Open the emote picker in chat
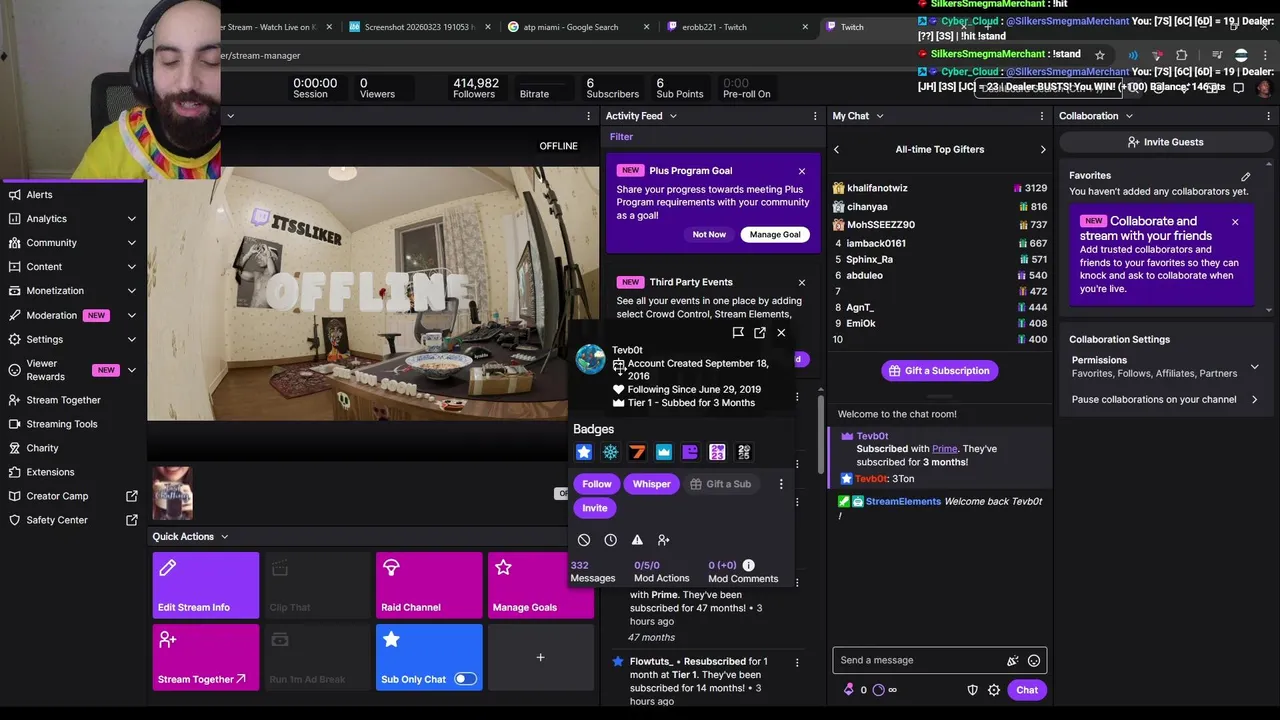 (1034, 660)
